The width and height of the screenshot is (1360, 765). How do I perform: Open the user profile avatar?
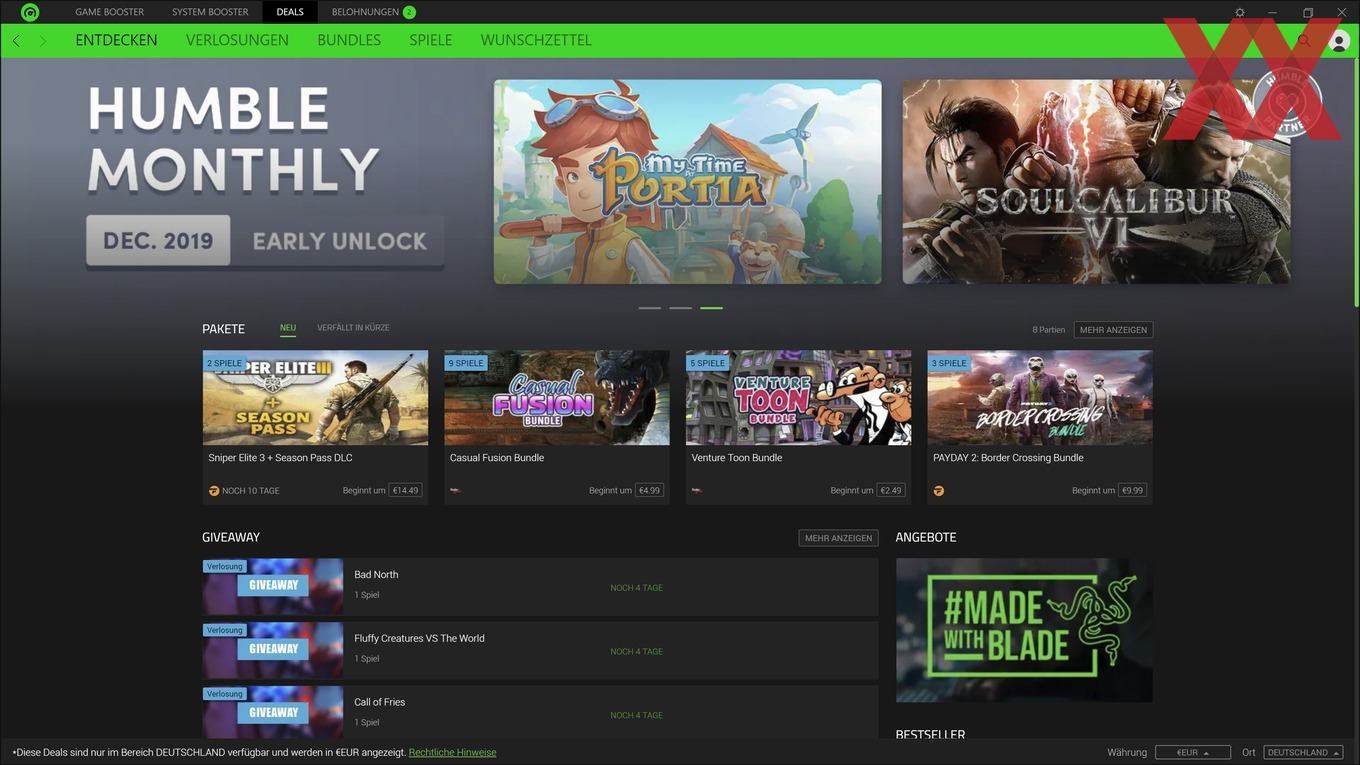1339,41
